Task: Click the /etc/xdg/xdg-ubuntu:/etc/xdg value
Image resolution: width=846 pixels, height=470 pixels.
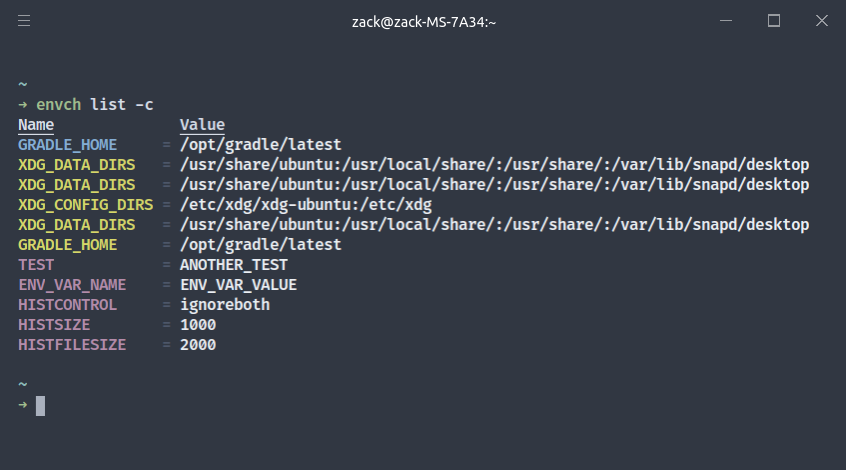Action: point(306,205)
